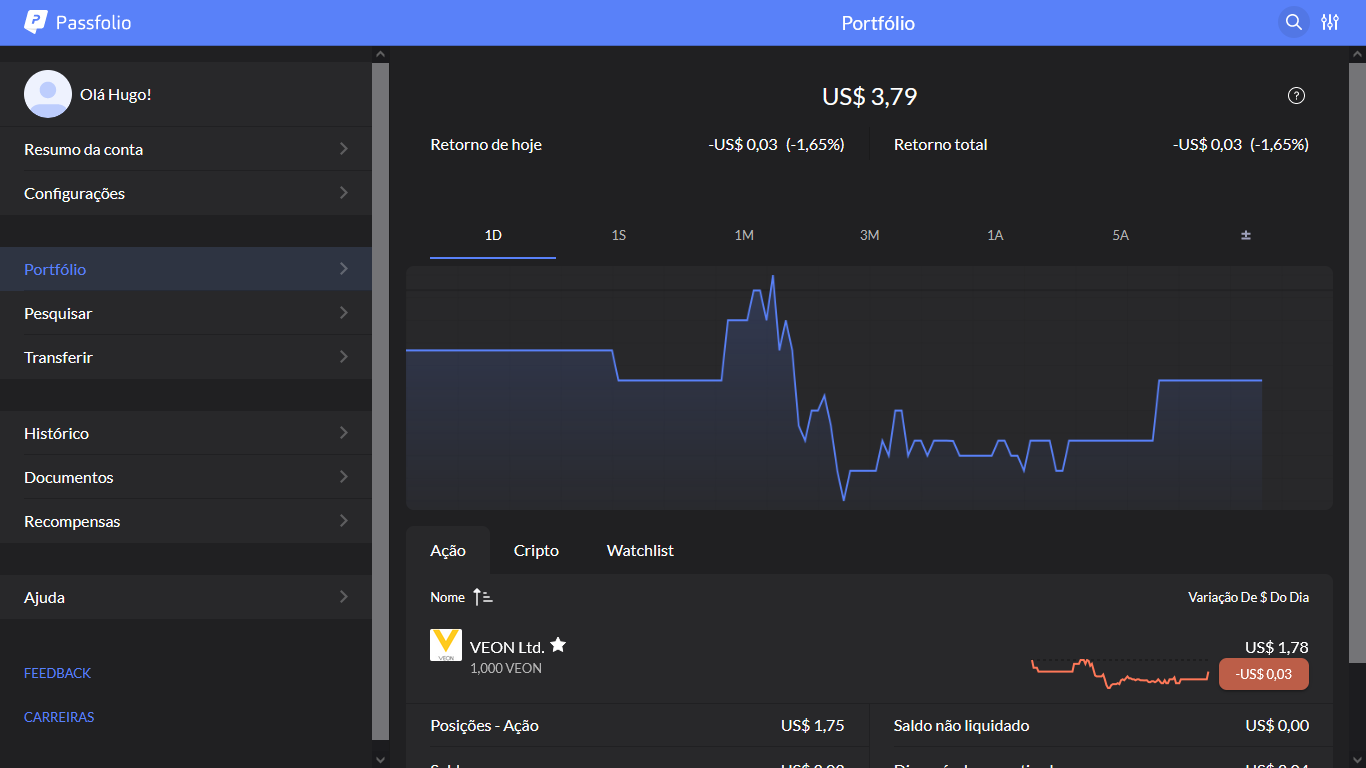
Task: Click the Nome column header
Action: pyautogui.click(x=448, y=597)
